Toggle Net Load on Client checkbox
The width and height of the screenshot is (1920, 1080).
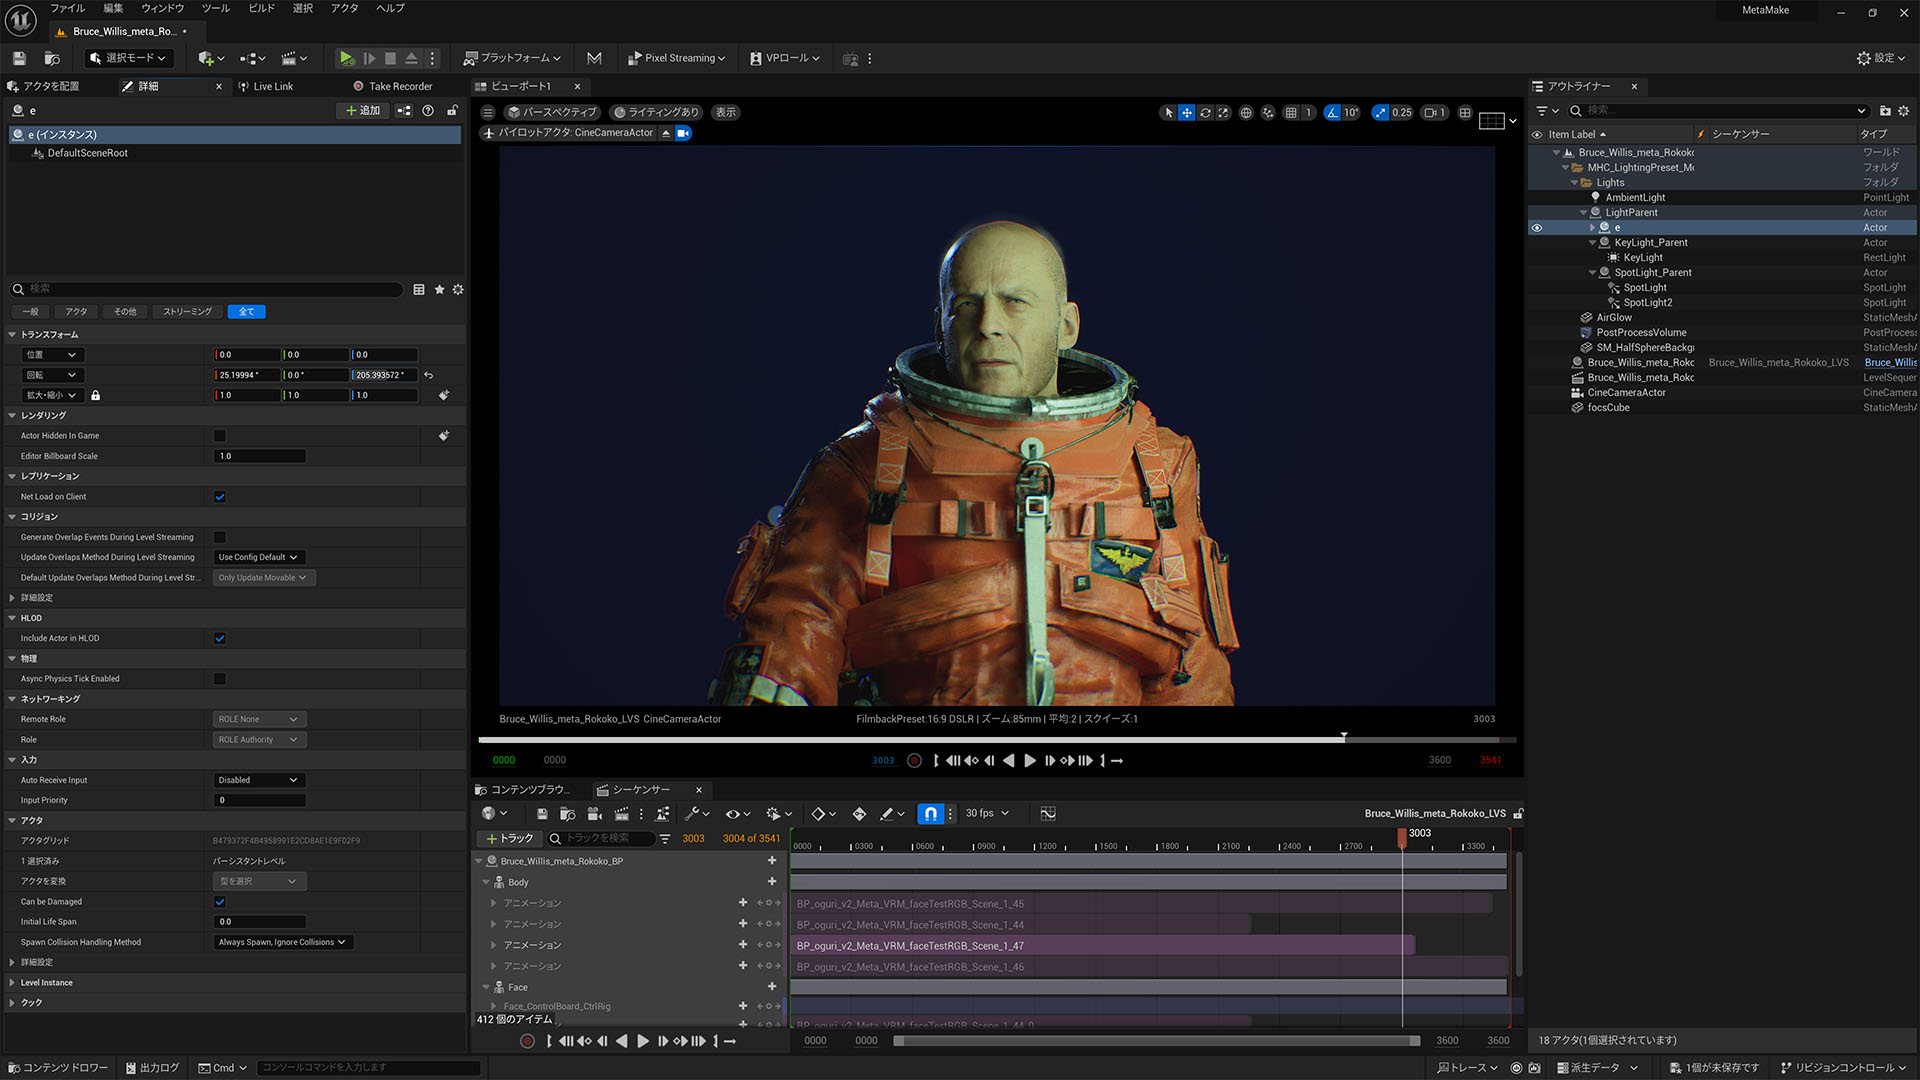click(x=219, y=497)
